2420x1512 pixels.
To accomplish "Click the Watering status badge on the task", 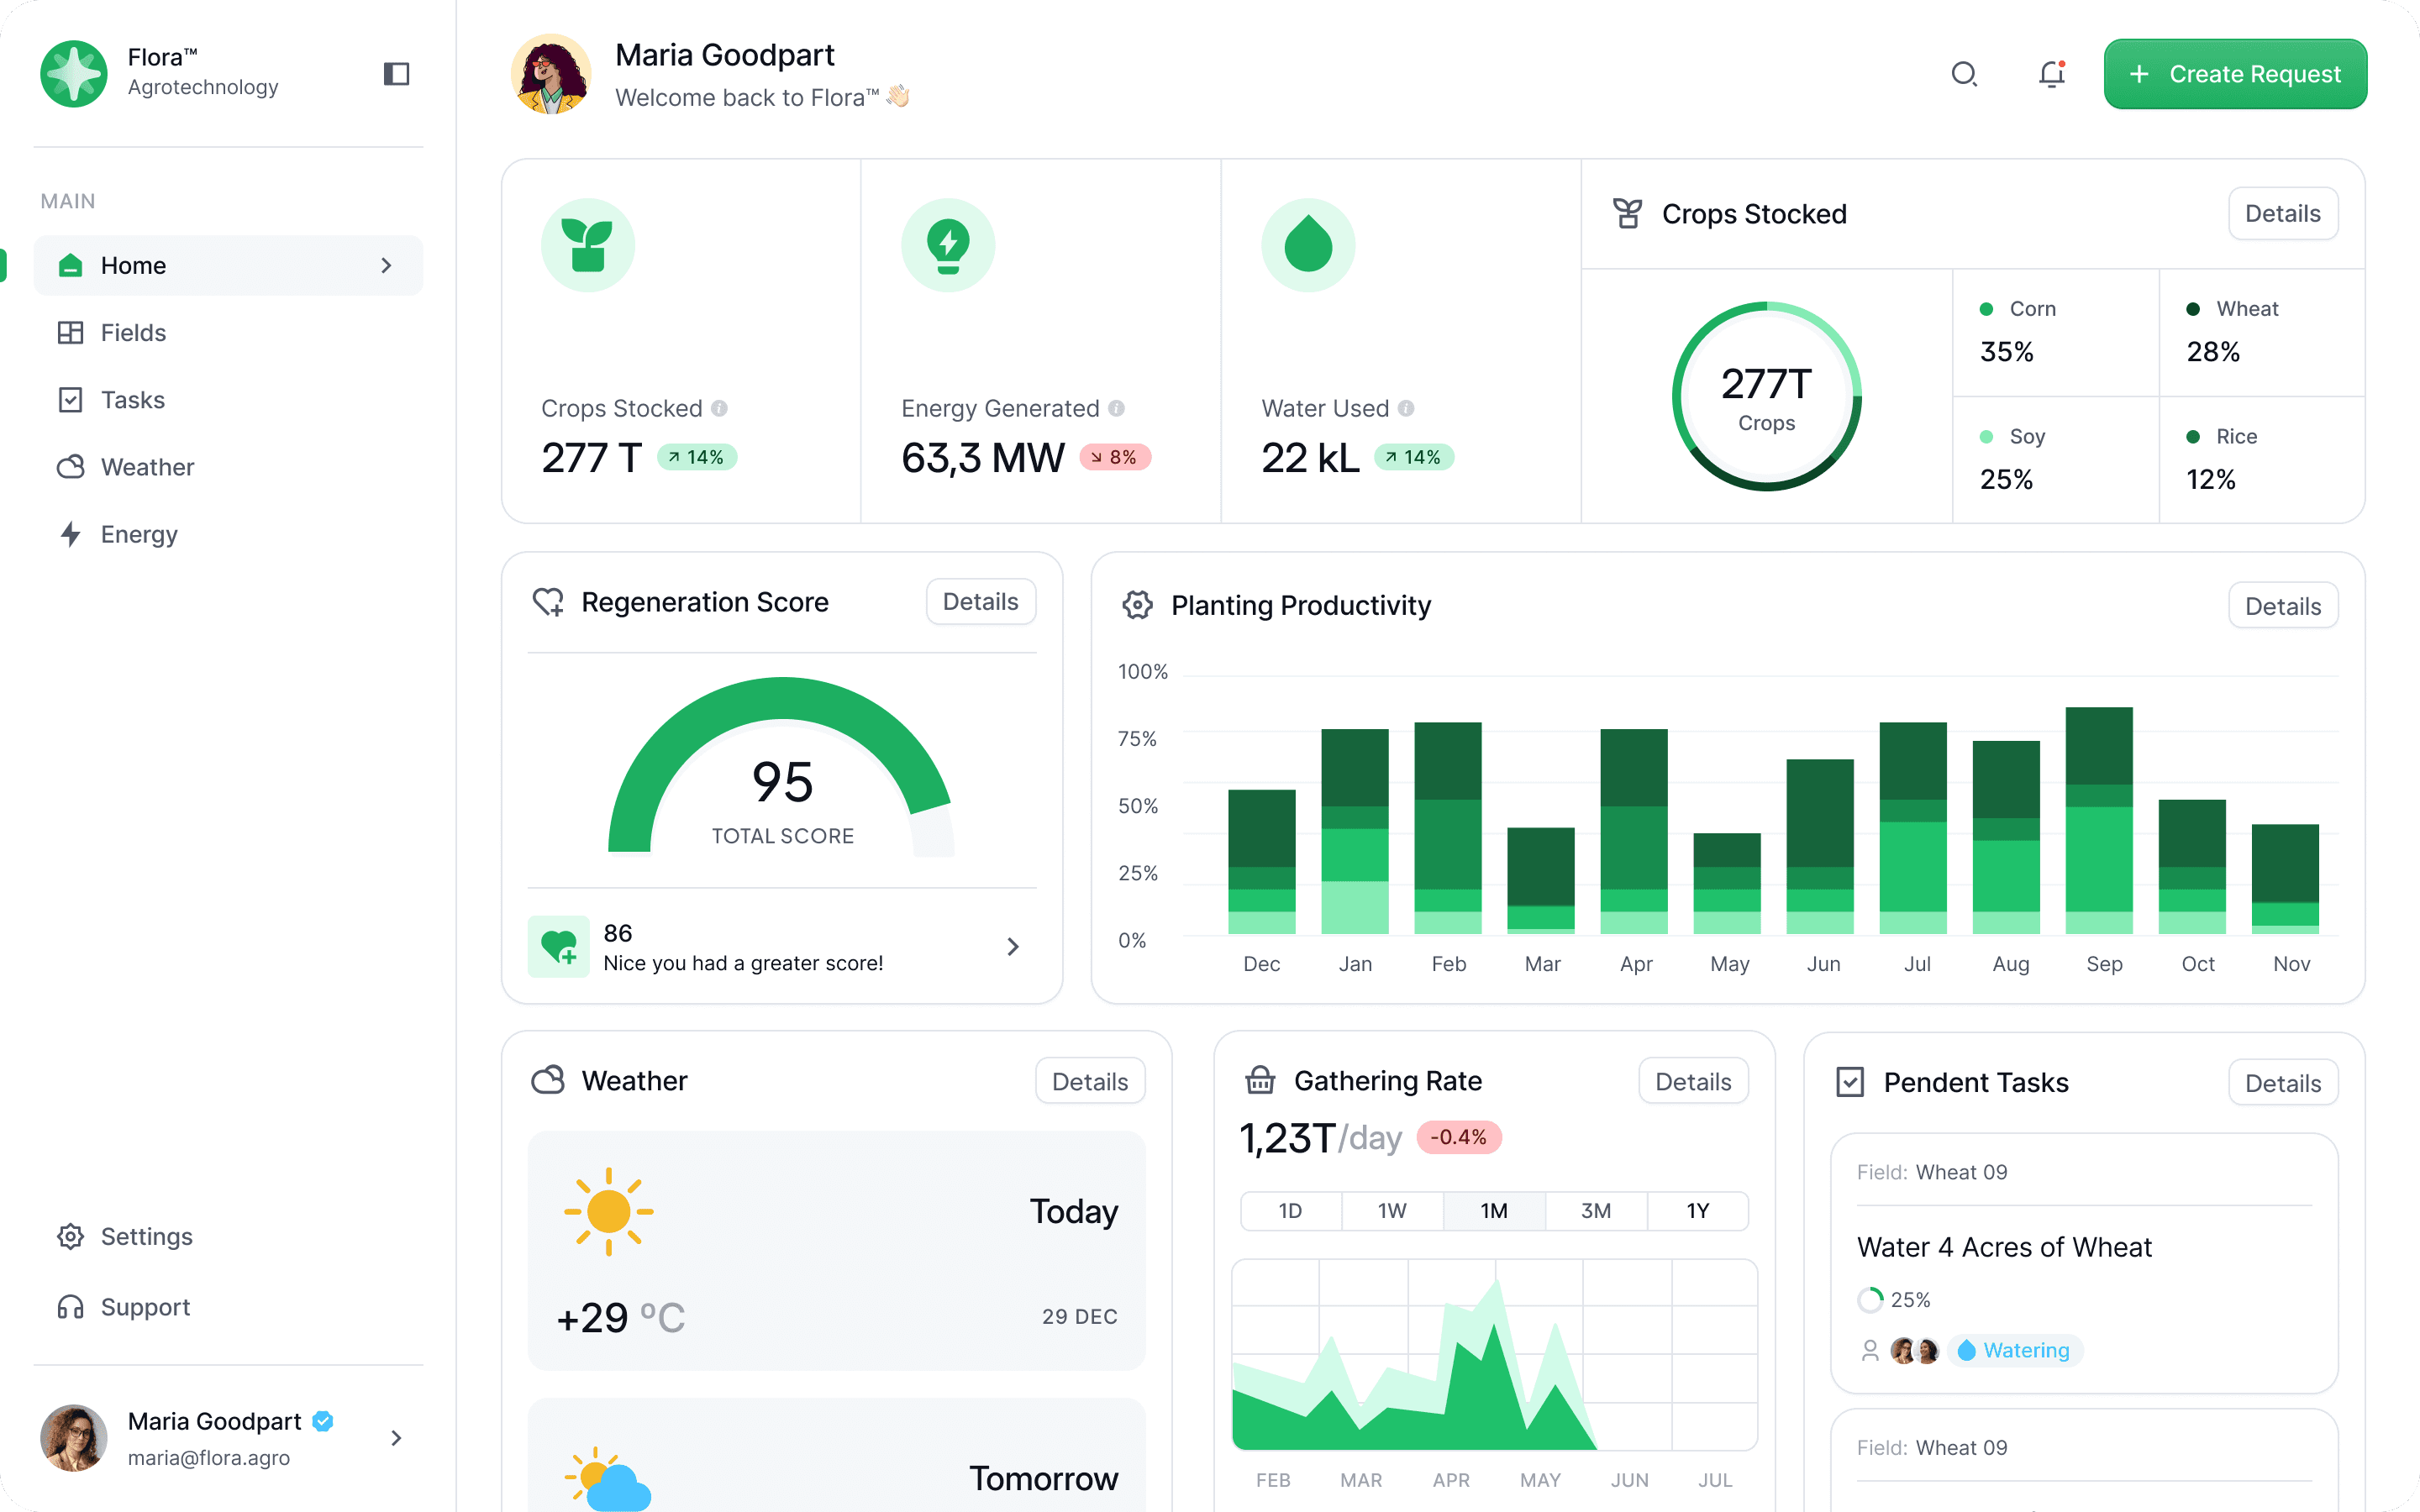I will (x=2015, y=1350).
